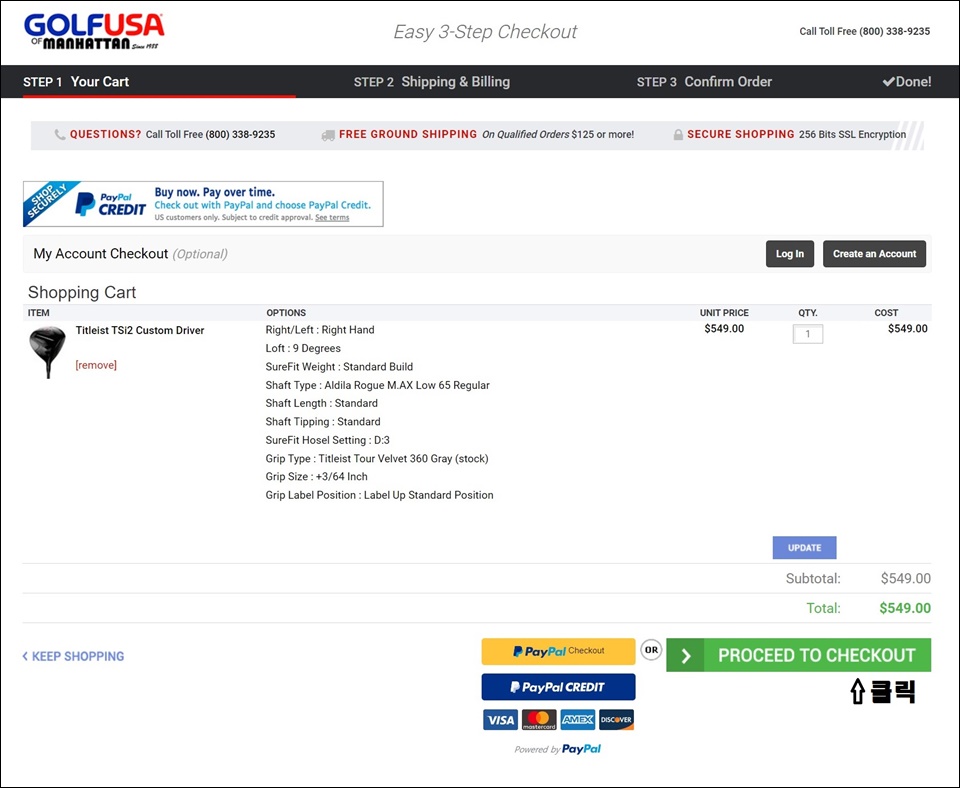Click the "QUESTIONS?" text in the info bar
This screenshot has height=788, width=960.
105,134
